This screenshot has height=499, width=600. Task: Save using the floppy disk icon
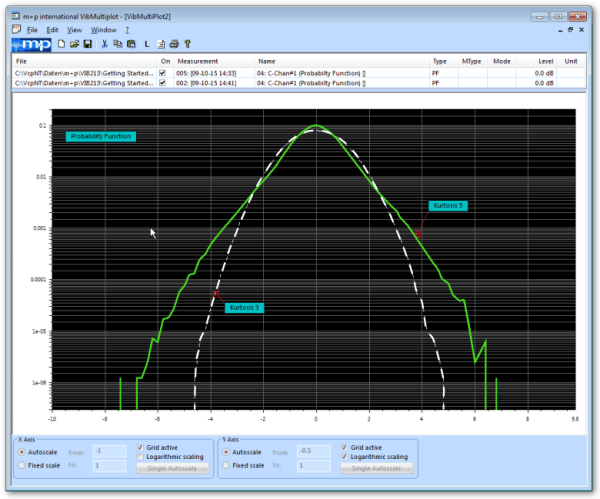coord(88,44)
